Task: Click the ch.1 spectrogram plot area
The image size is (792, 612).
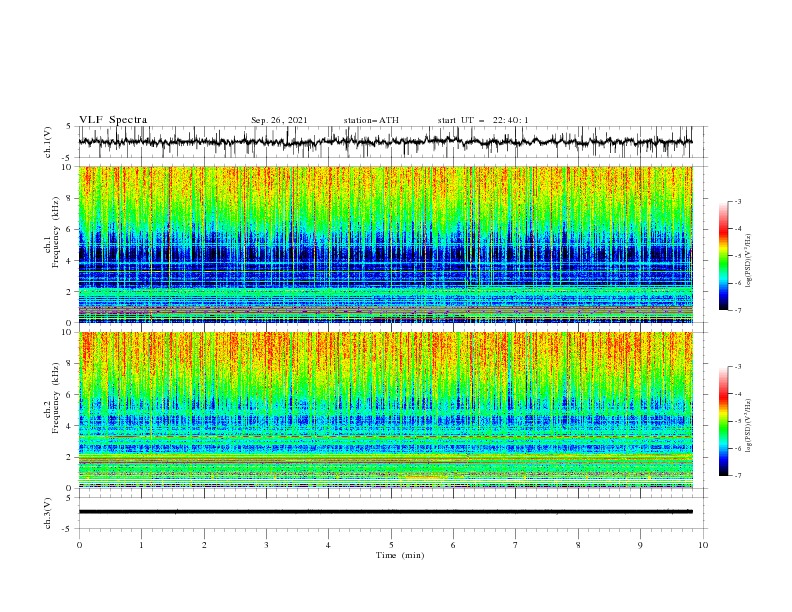Action: [385, 244]
